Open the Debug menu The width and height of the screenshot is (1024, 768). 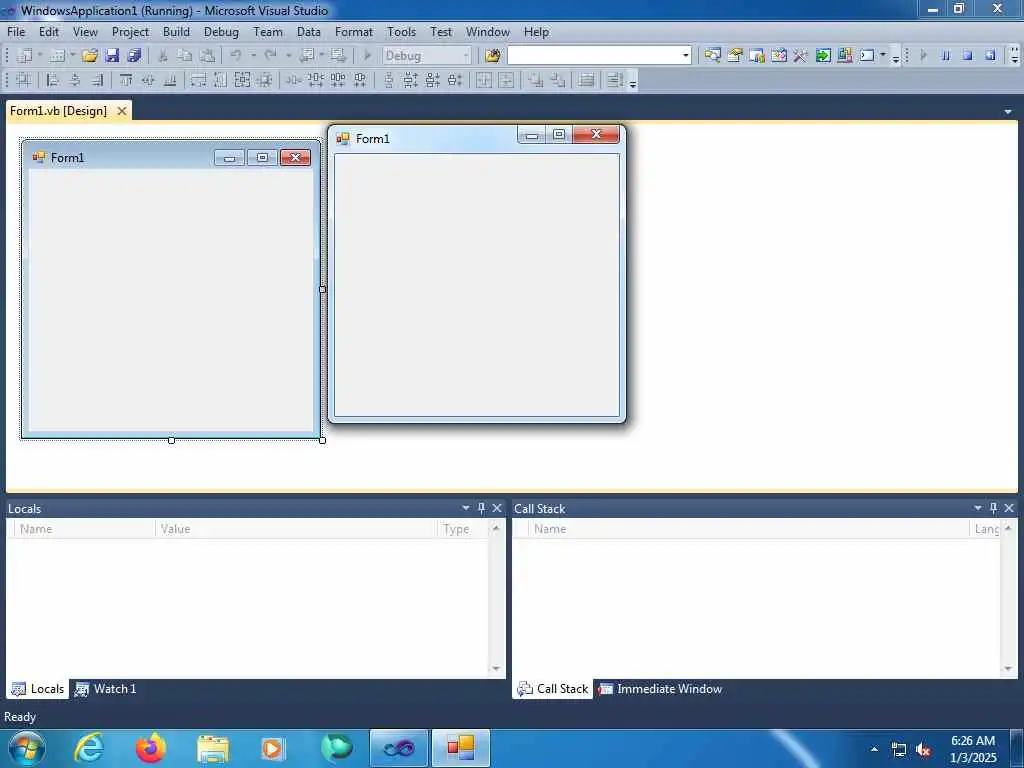pos(221,31)
